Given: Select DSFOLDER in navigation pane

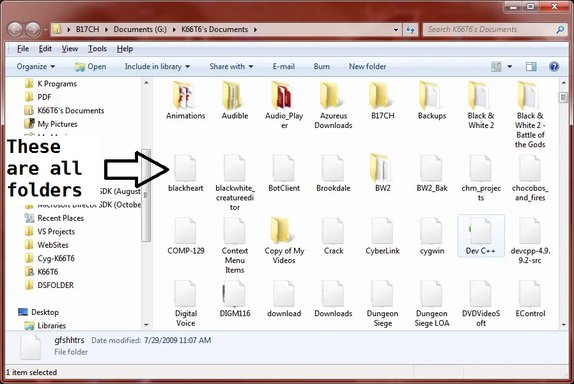Looking at the screenshot, I should [x=49, y=285].
